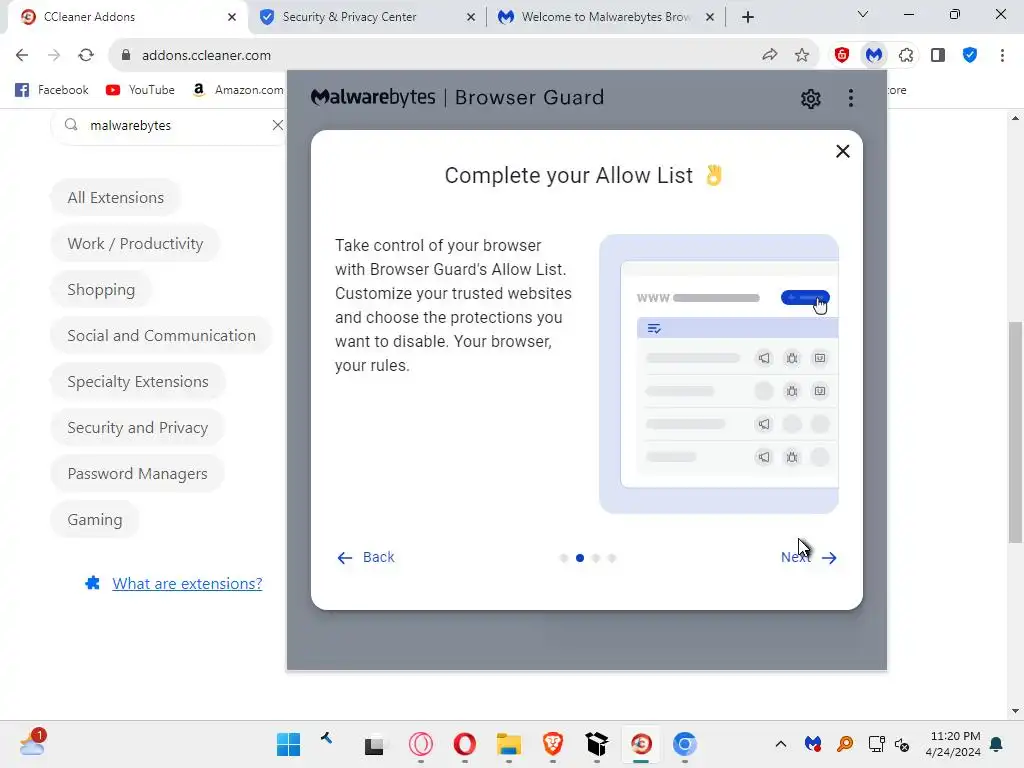The width and height of the screenshot is (1024, 768).
Task: Show hidden system tray icons
Action: pyautogui.click(x=780, y=744)
